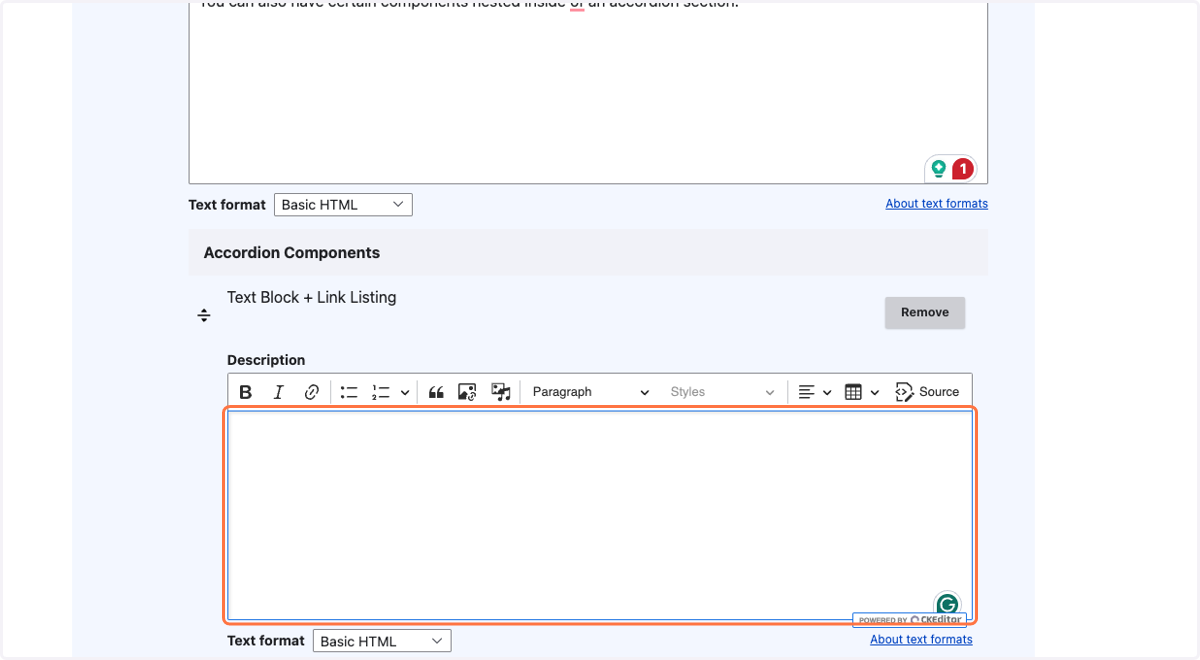This screenshot has height=660, width=1200.
Task: Toggle italic formatting in Description toolbar
Action: pyautogui.click(x=279, y=392)
